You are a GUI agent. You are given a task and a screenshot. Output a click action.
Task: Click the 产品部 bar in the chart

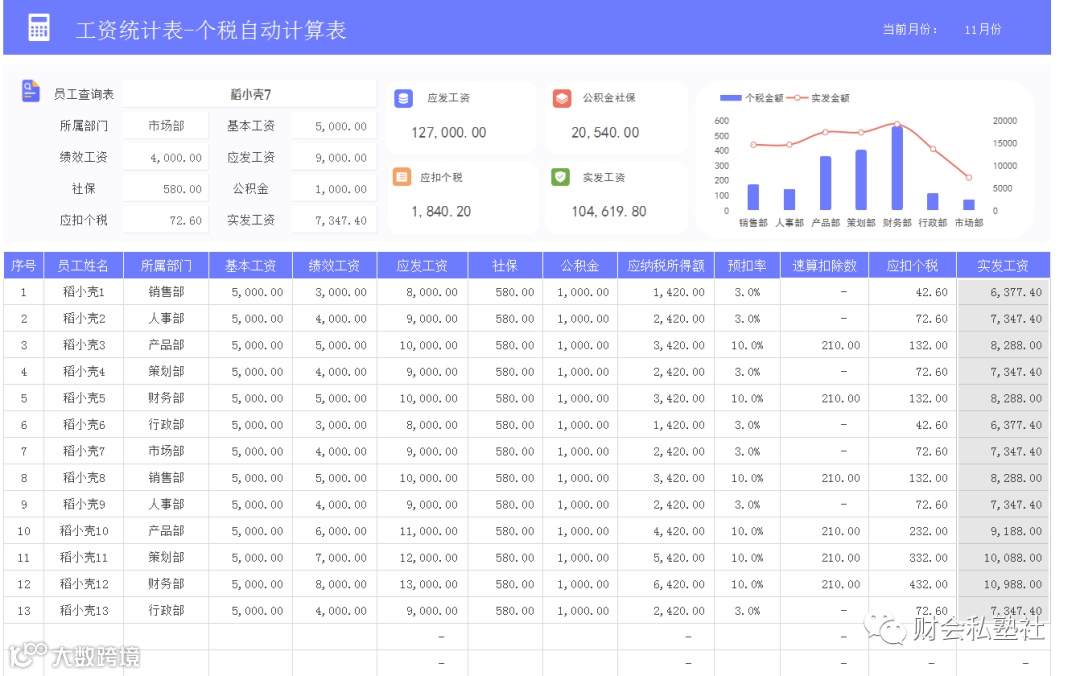825,183
